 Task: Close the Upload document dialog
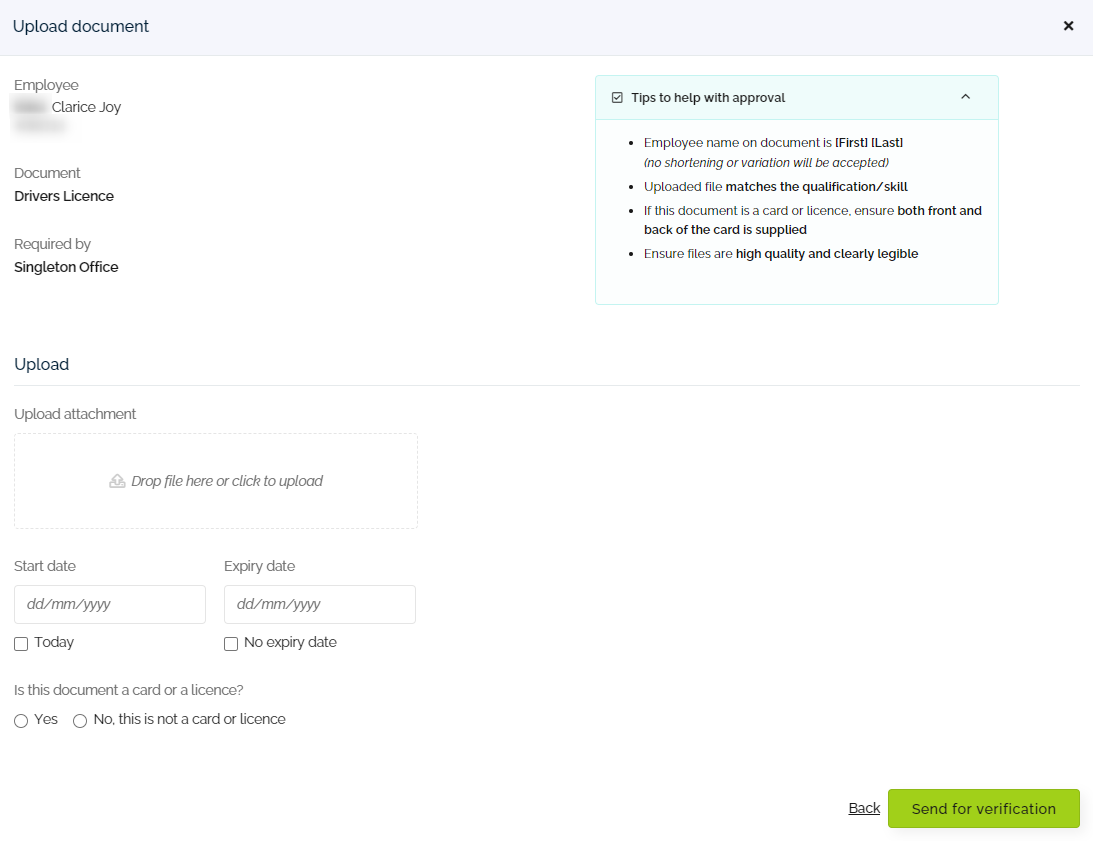[1068, 26]
